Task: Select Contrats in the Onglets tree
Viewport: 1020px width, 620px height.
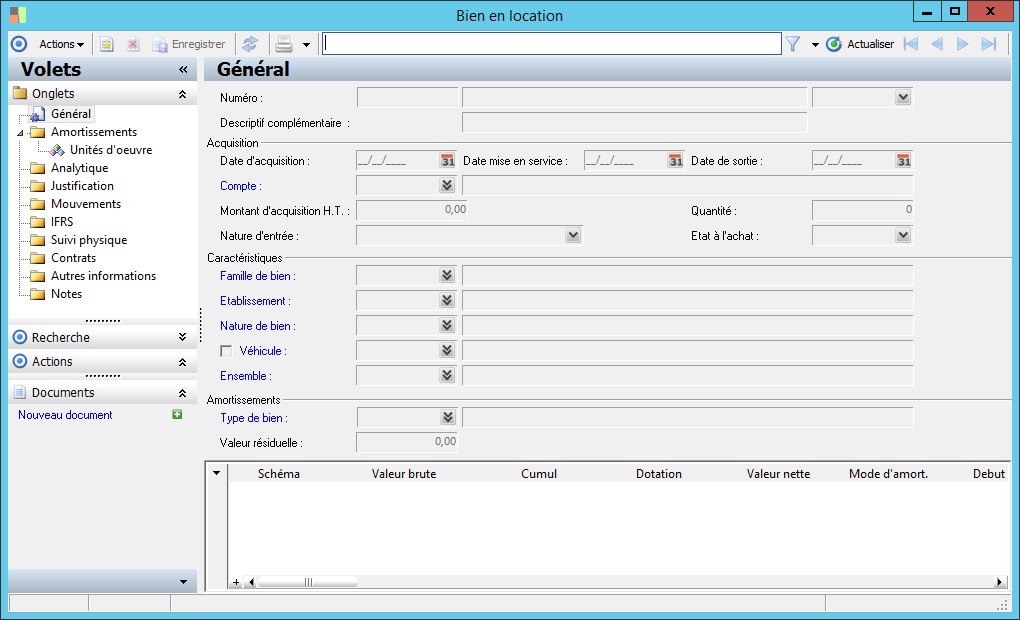Action: pyautogui.click(x=73, y=258)
